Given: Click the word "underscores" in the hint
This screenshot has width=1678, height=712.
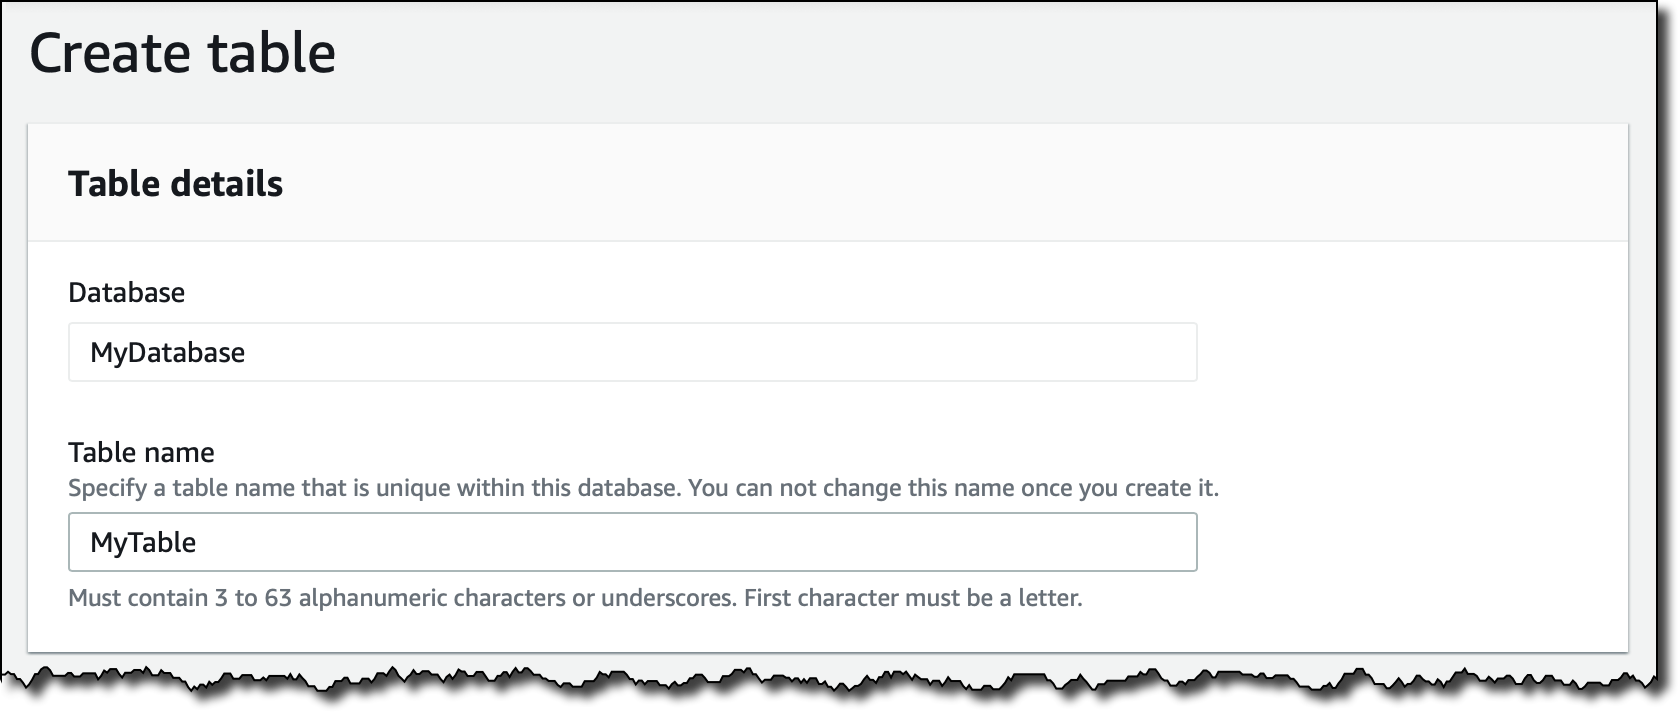Looking at the screenshot, I should [x=669, y=599].
